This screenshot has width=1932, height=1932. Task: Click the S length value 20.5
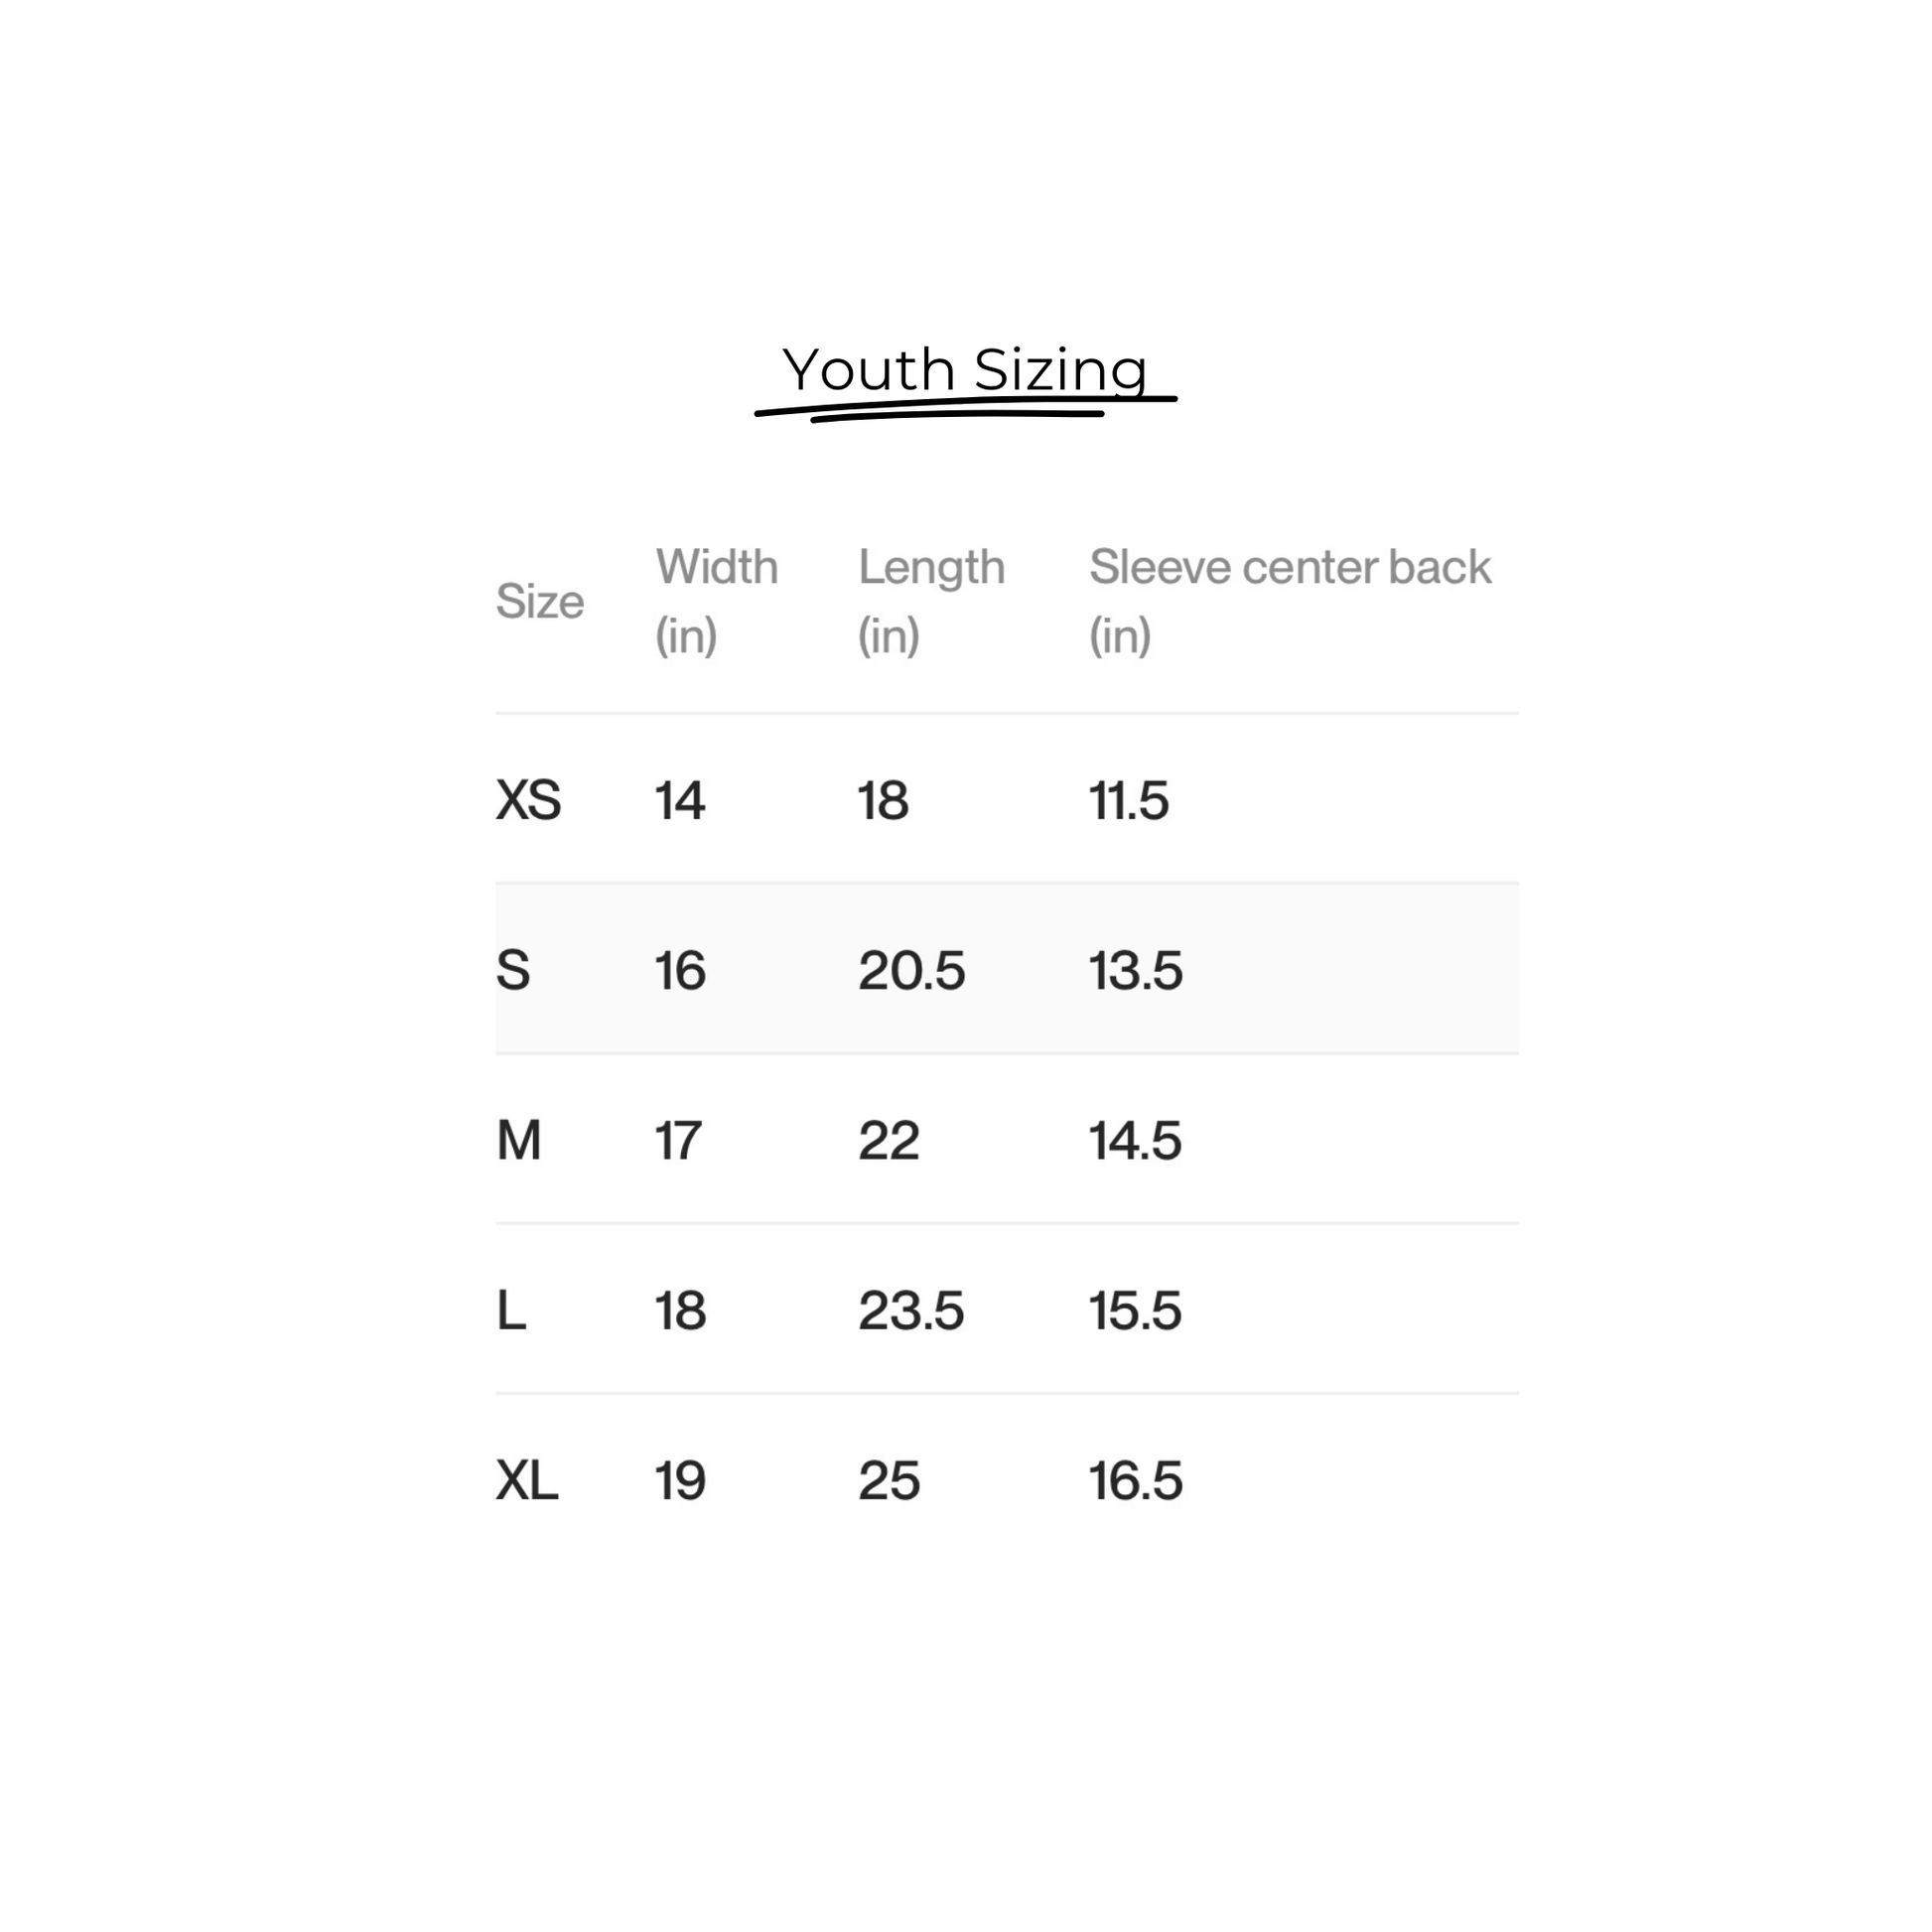[x=911, y=970]
